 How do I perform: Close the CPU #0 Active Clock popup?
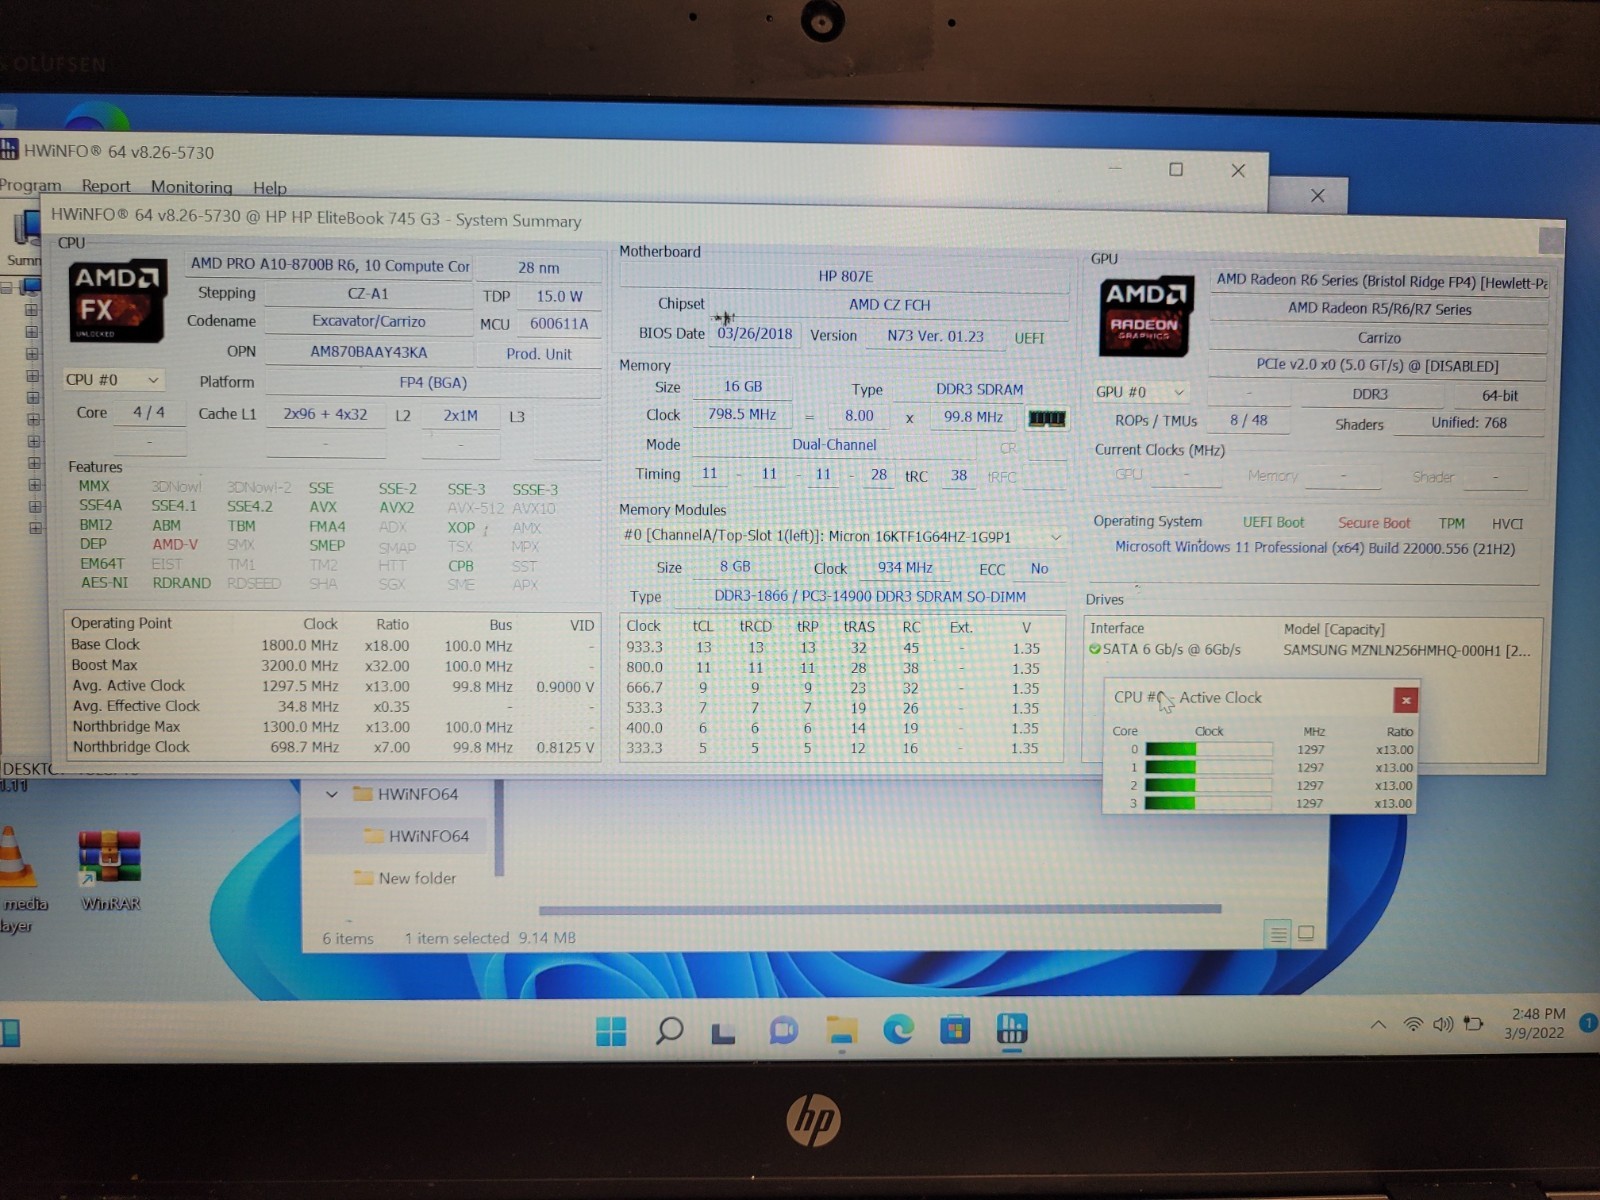tap(1405, 700)
